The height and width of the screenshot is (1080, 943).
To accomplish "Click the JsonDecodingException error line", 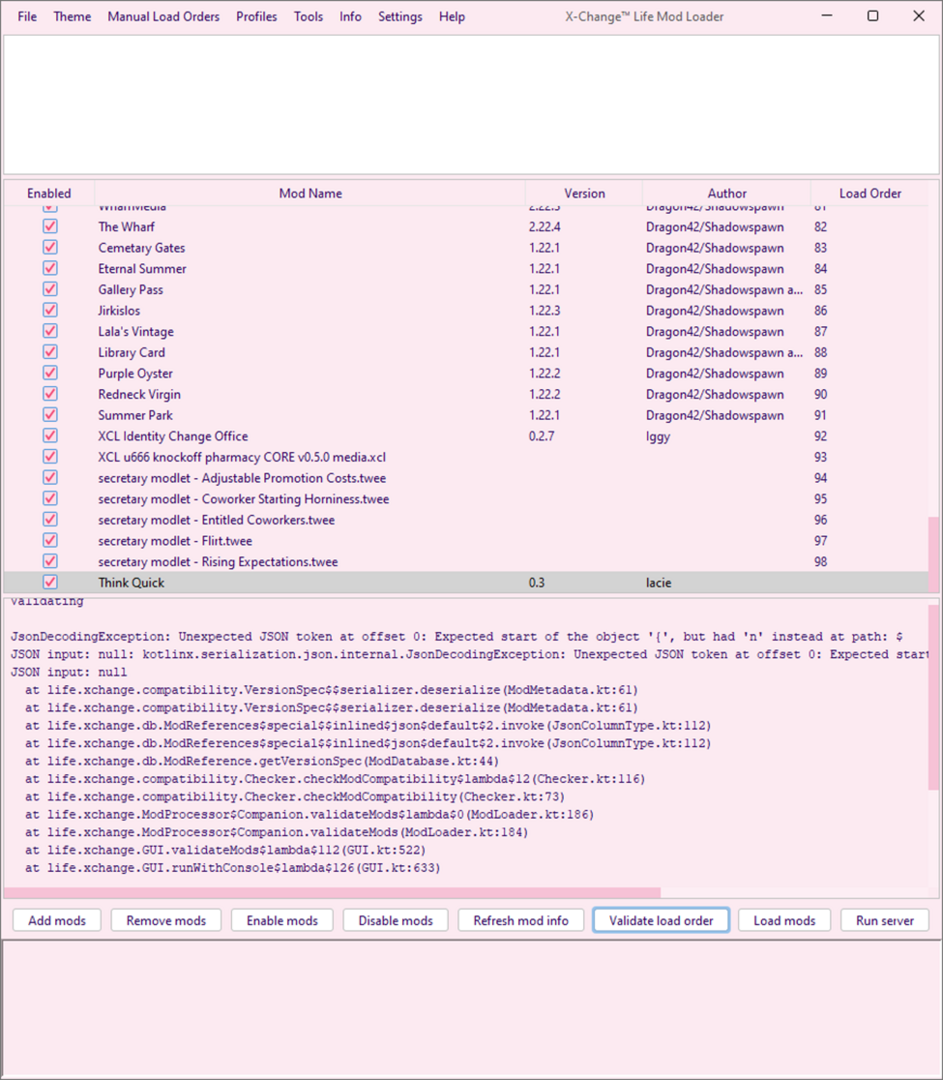I will point(457,636).
